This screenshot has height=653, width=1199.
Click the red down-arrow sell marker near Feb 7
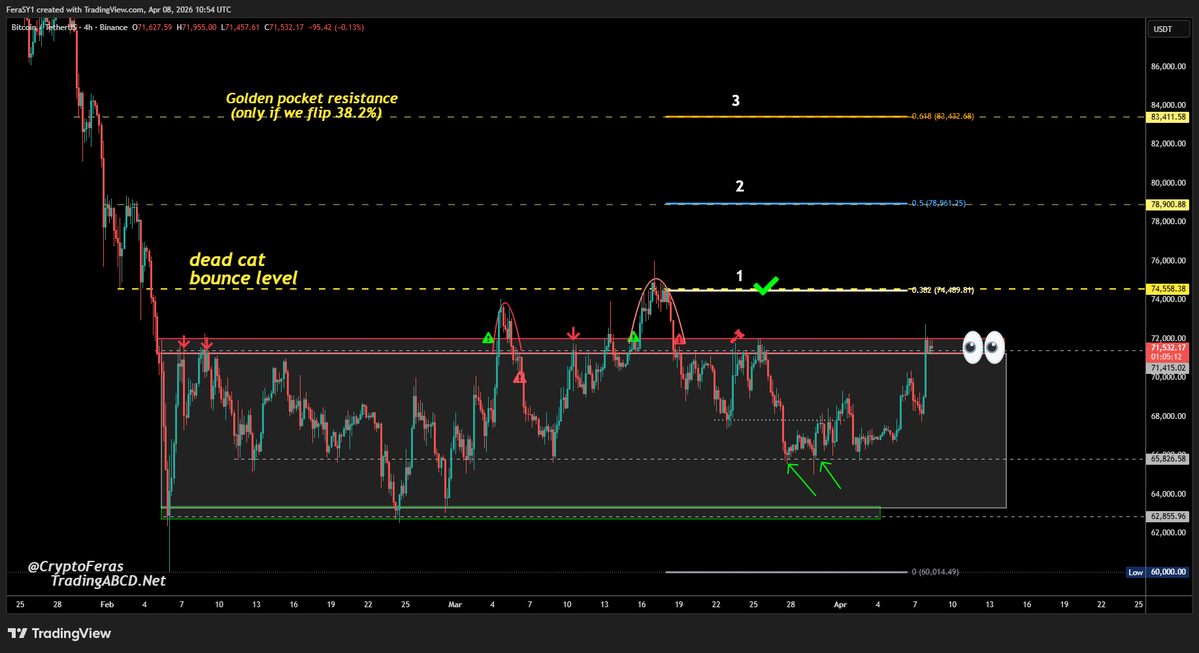pyautogui.click(x=184, y=342)
